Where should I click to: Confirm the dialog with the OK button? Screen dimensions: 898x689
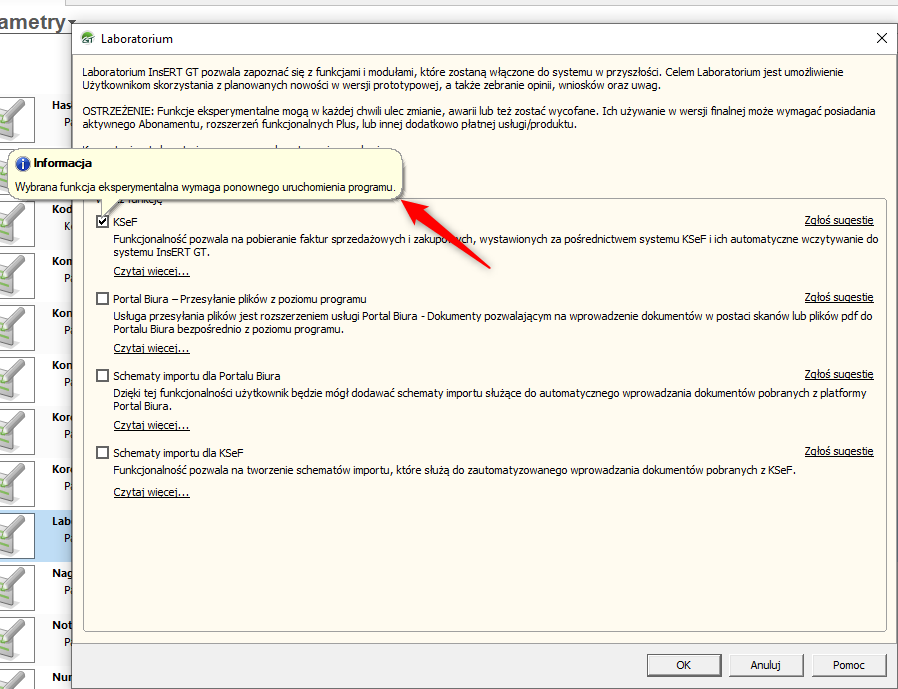tap(684, 665)
